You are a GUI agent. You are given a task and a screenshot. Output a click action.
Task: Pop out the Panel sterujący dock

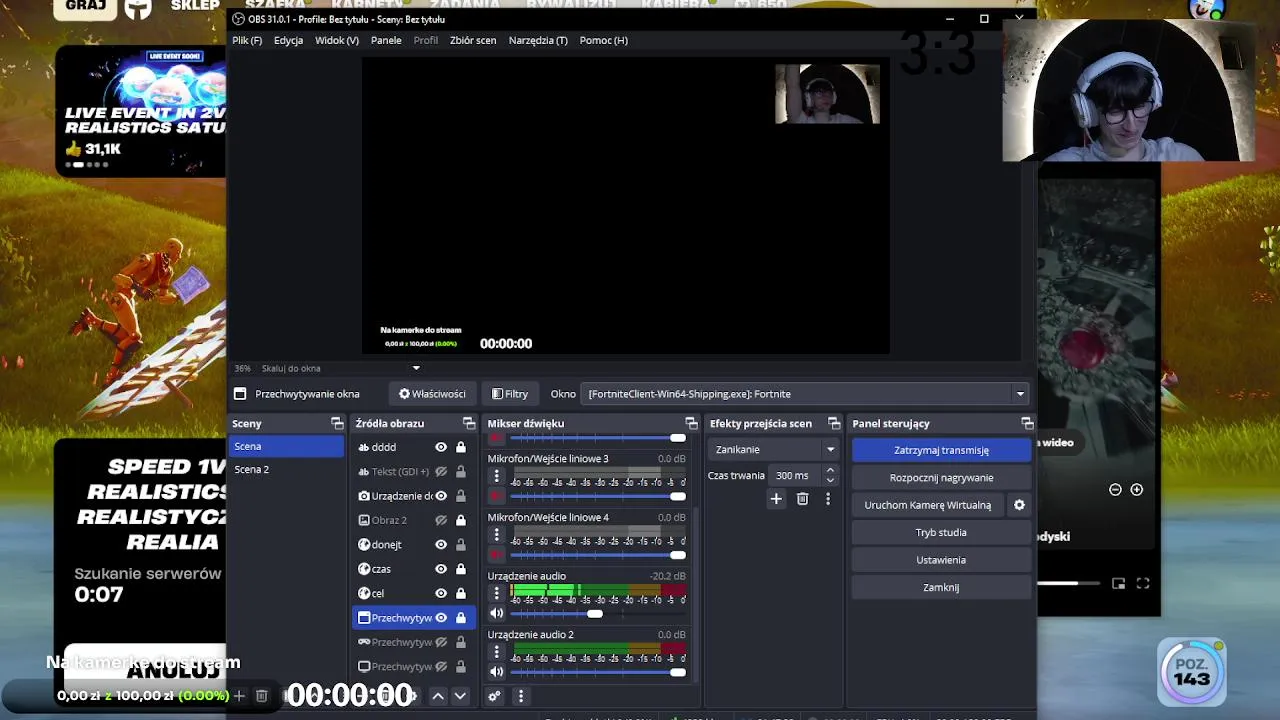click(1027, 424)
